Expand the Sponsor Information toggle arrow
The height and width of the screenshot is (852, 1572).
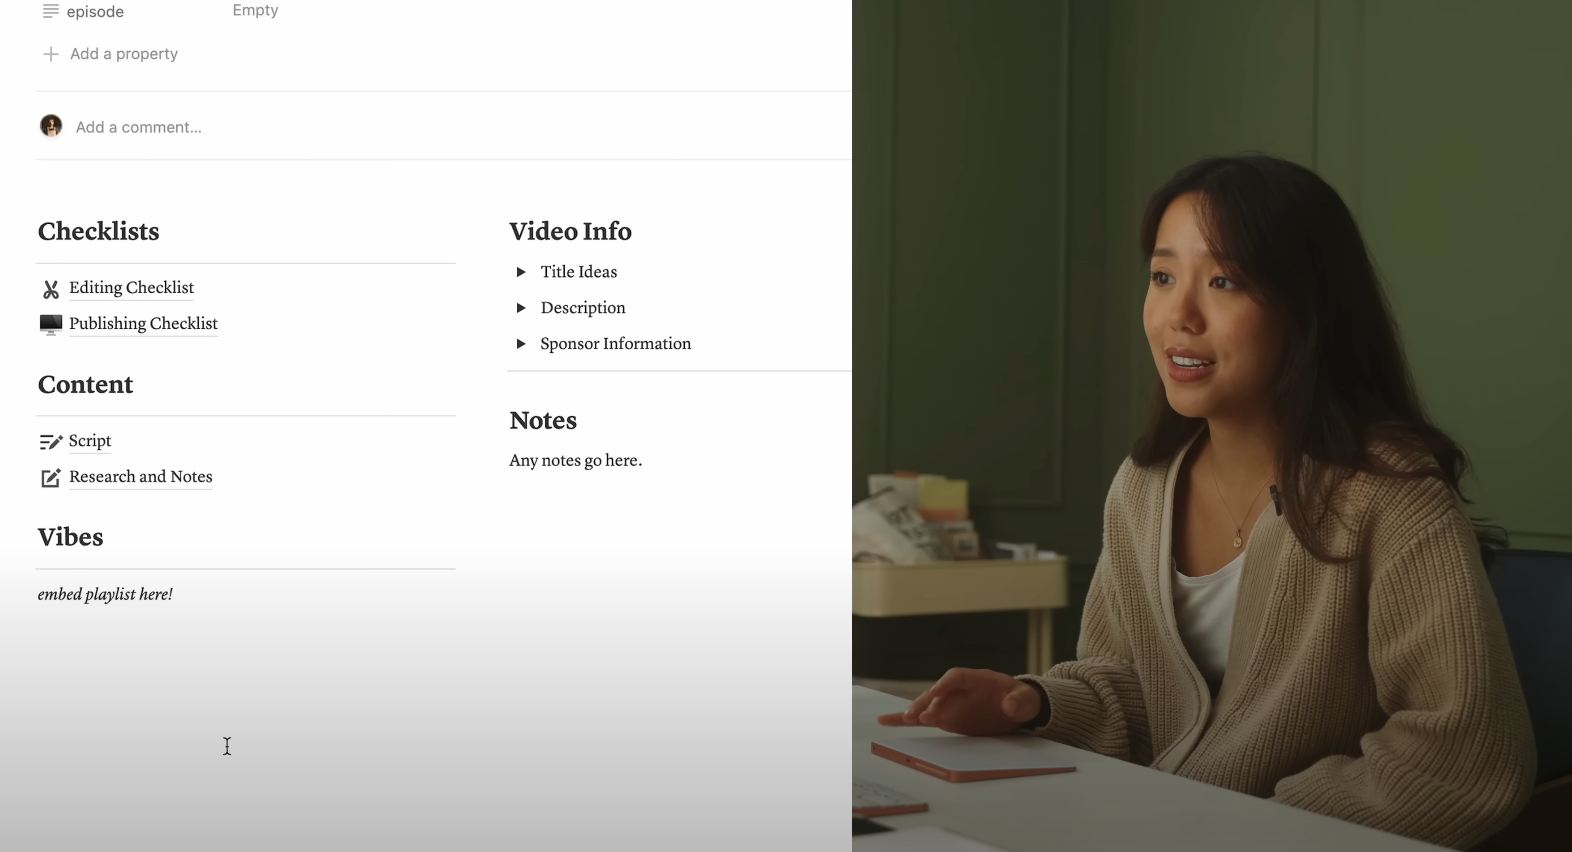521,344
